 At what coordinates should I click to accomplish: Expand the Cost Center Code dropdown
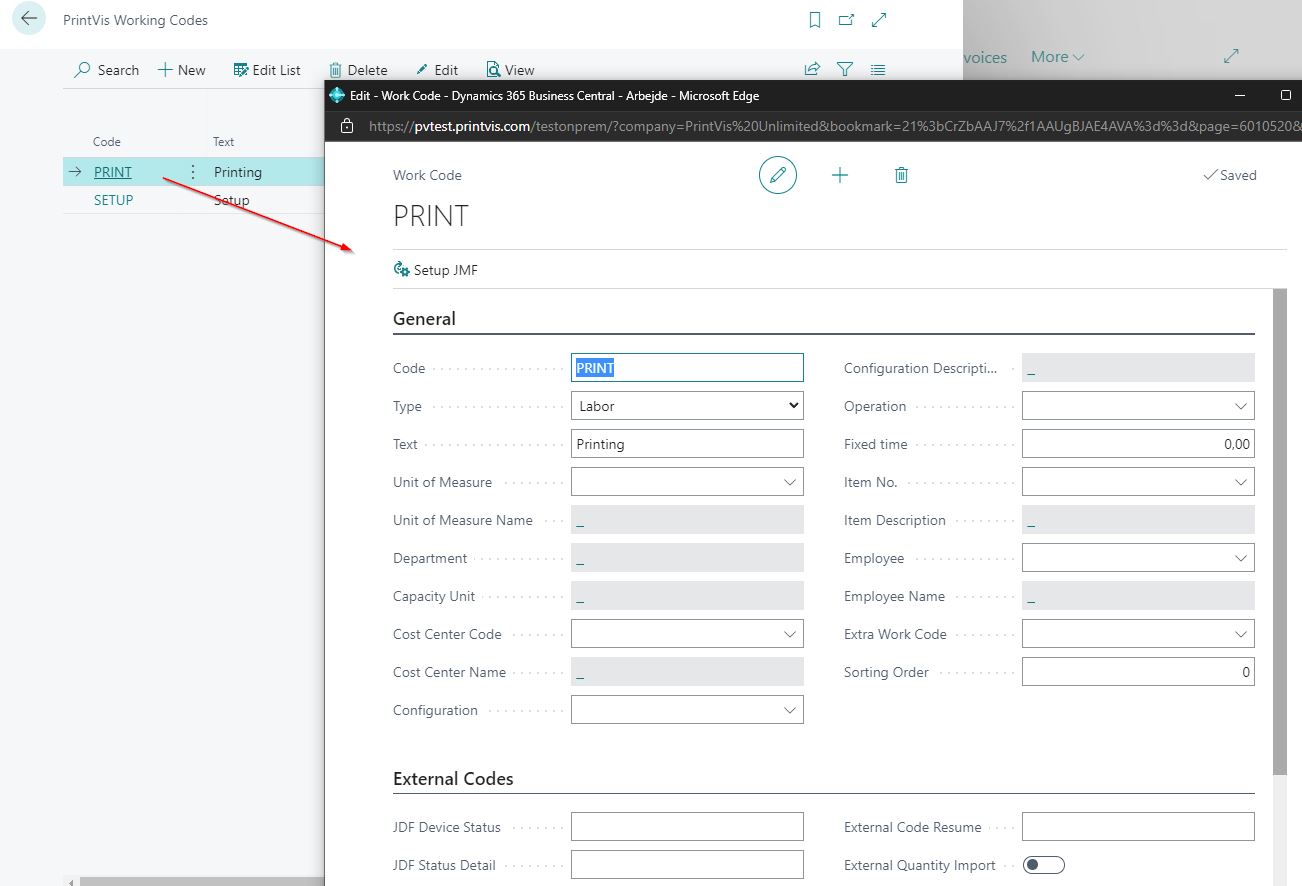point(790,634)
